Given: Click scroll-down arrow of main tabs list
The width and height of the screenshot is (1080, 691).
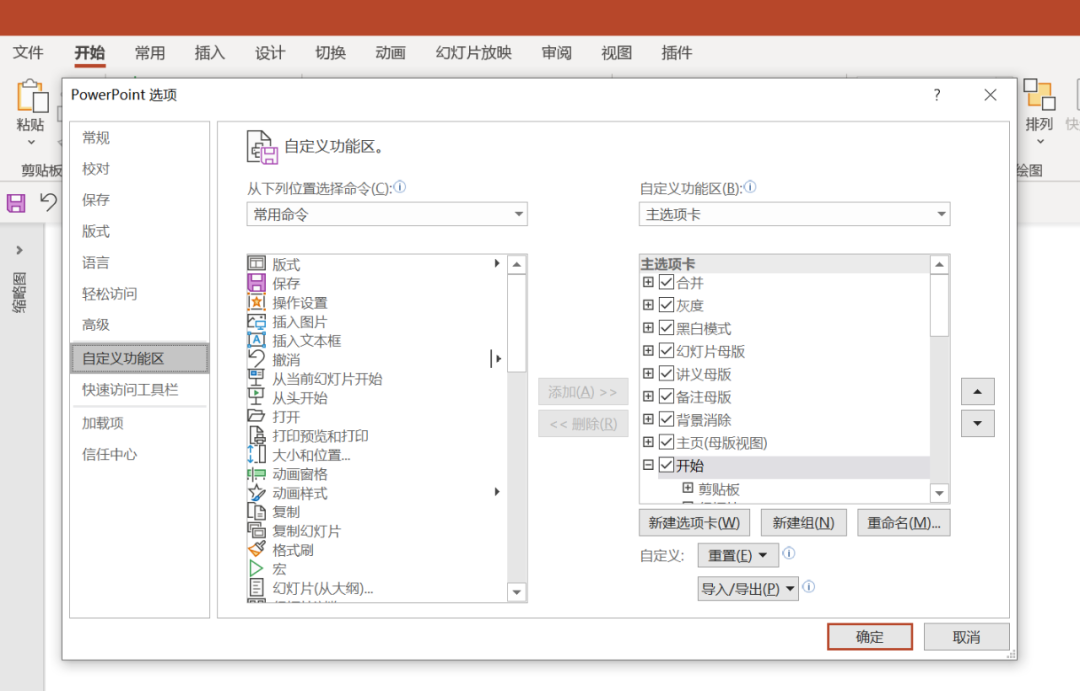Looking at the screenshot, I should pyautogui.click(x=939, y=493).
